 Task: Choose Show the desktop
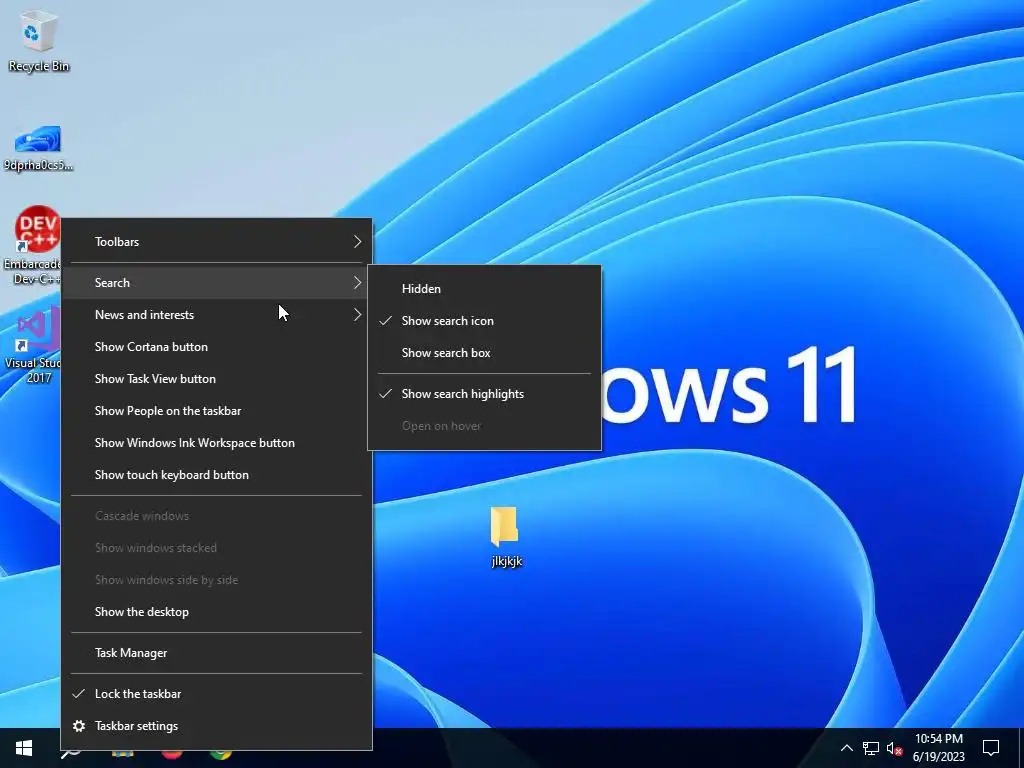pos(216,612)
